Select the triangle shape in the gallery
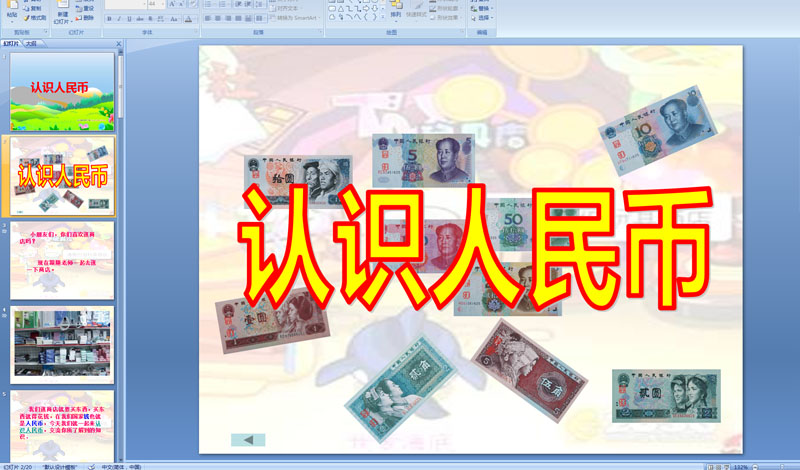The height and width of the screenshot is (470, 800). click(x=341, y=9)
